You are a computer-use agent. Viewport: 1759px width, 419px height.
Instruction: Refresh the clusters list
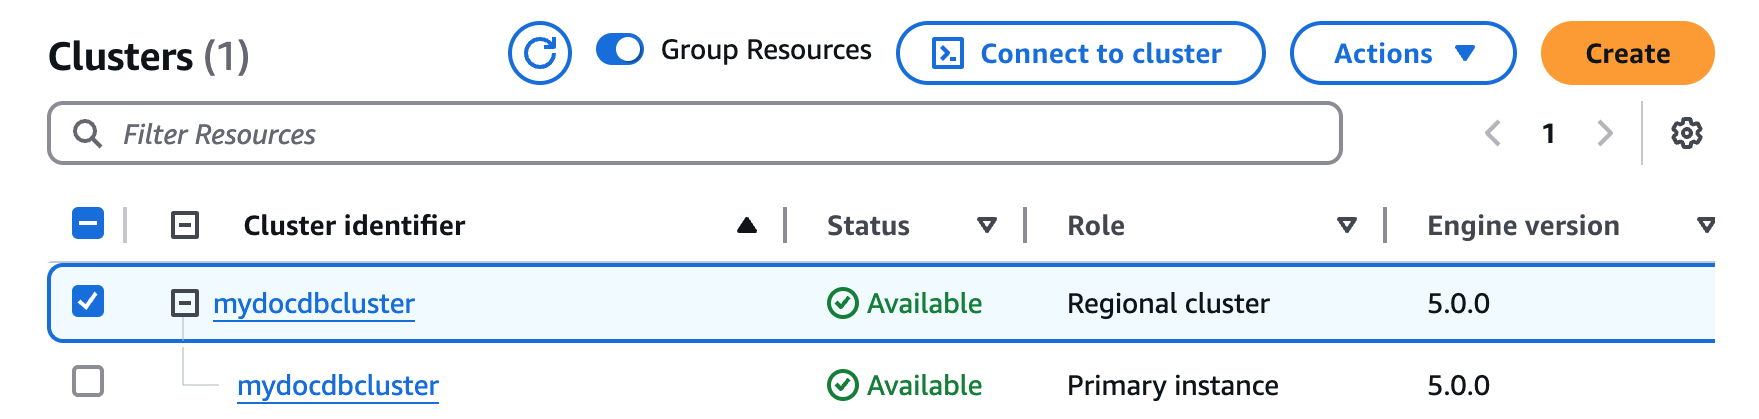539,53
